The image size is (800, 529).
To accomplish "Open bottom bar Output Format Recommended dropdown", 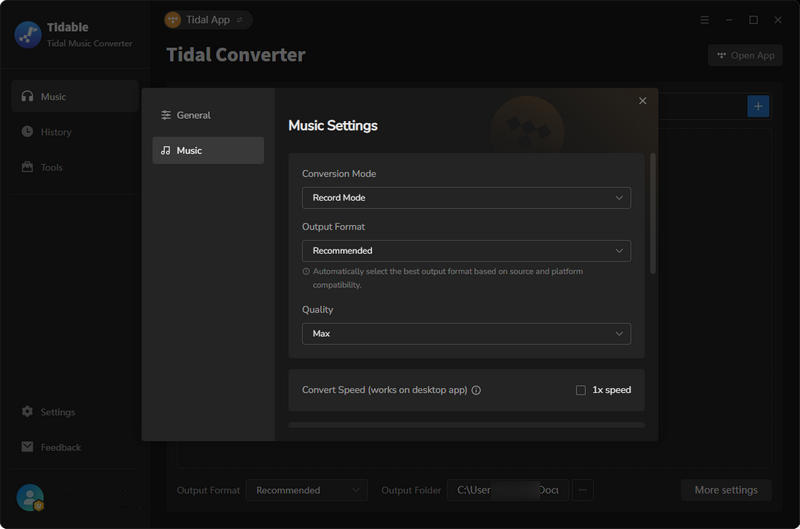I will (307, 490).
